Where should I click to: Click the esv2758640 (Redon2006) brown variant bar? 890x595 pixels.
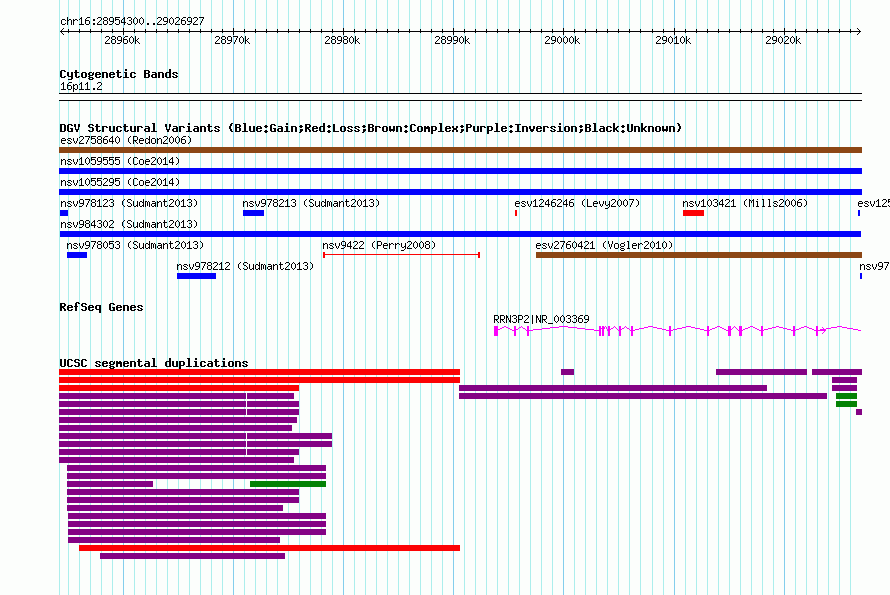pyautogui.click(x=460, y=150)
